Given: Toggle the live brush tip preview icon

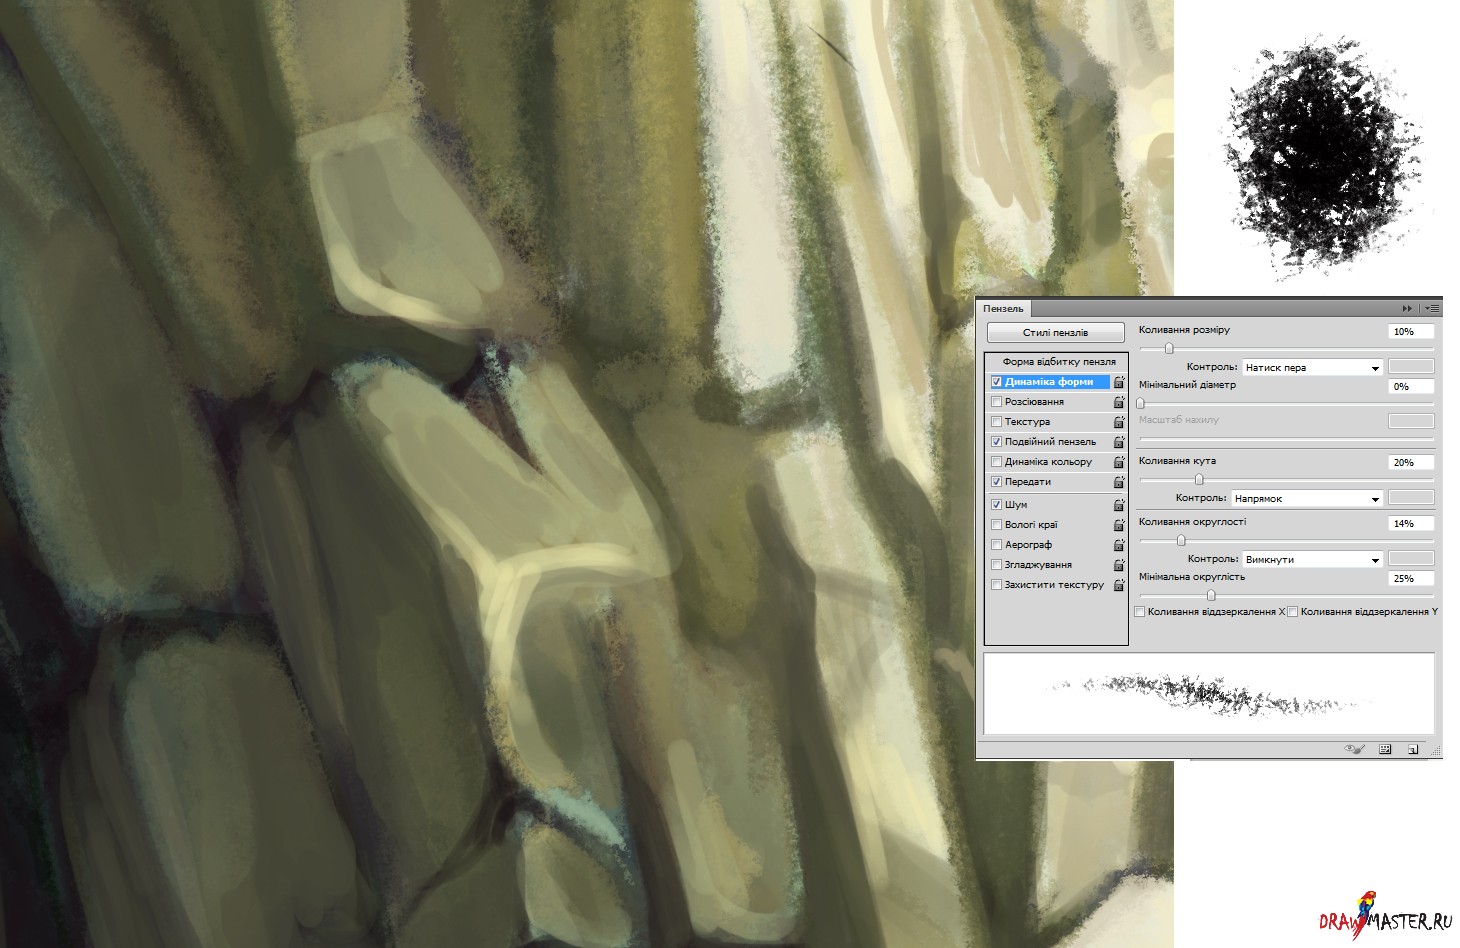Looking at the screenshot, I should 1356,748.
